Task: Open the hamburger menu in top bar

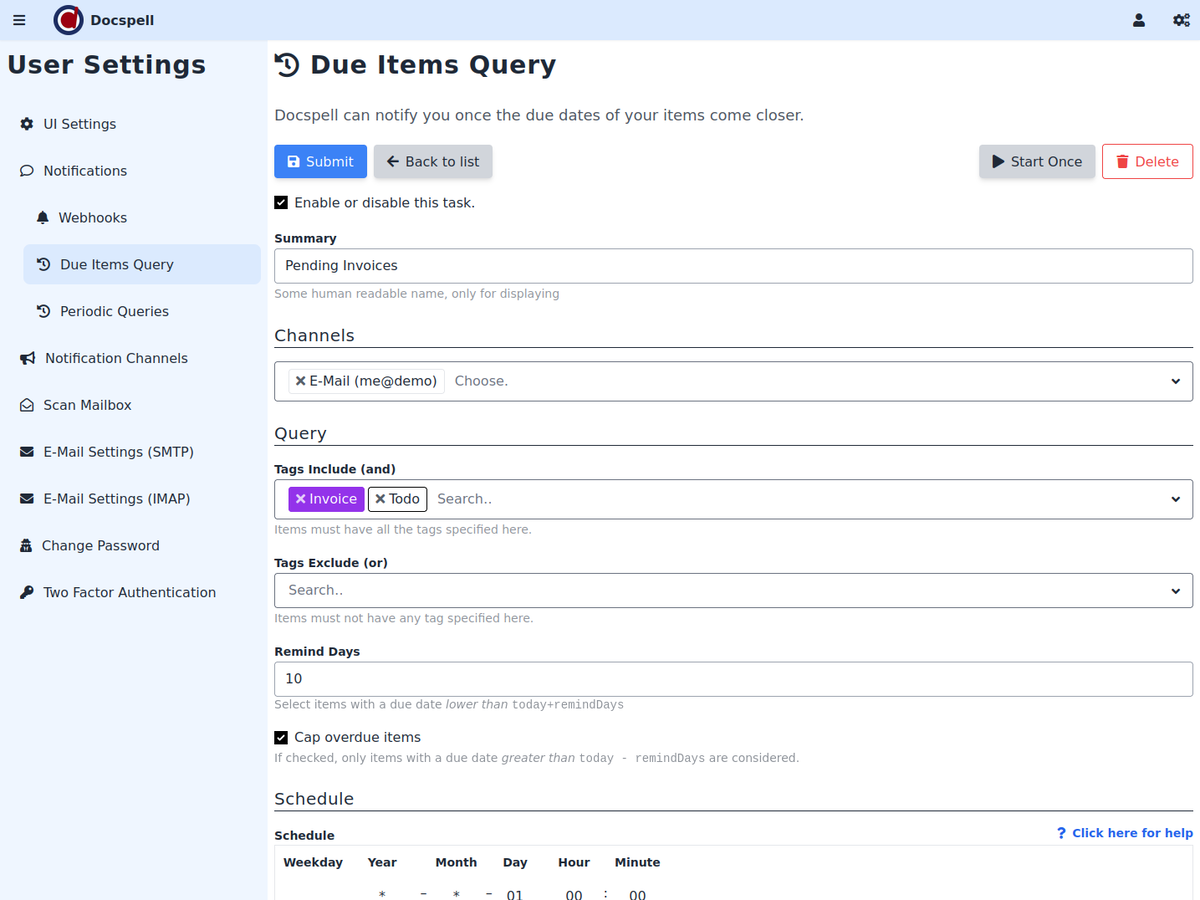Action: pos(19,20)
